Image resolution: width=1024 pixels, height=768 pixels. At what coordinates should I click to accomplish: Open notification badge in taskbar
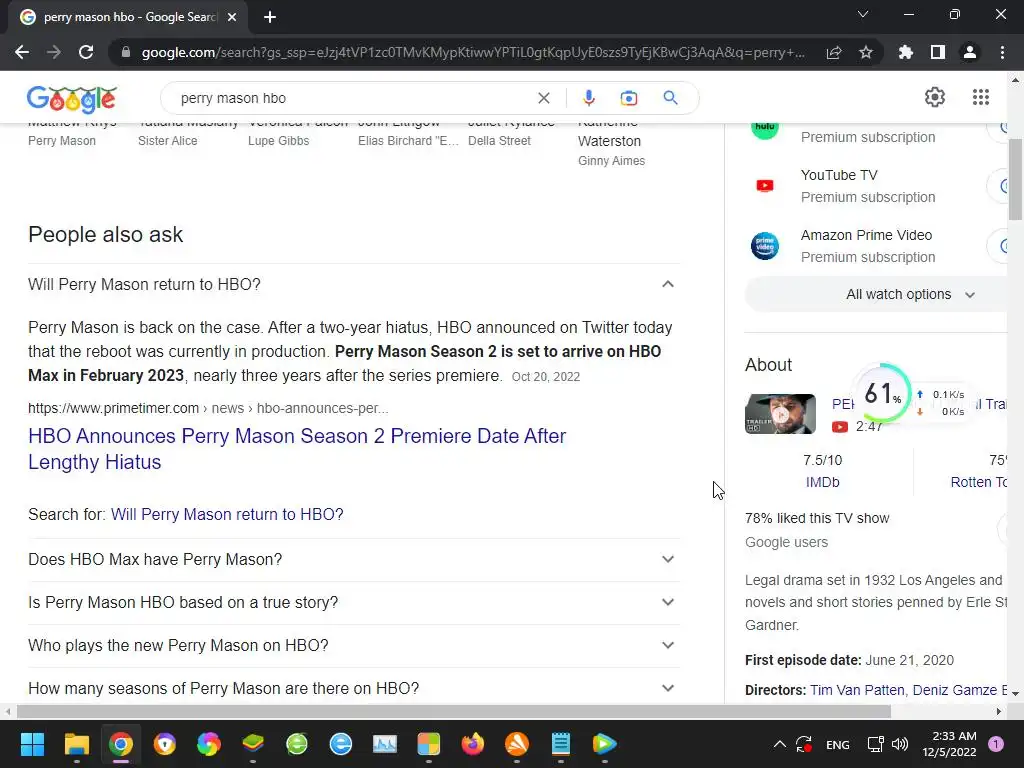[x=995, y=744]
